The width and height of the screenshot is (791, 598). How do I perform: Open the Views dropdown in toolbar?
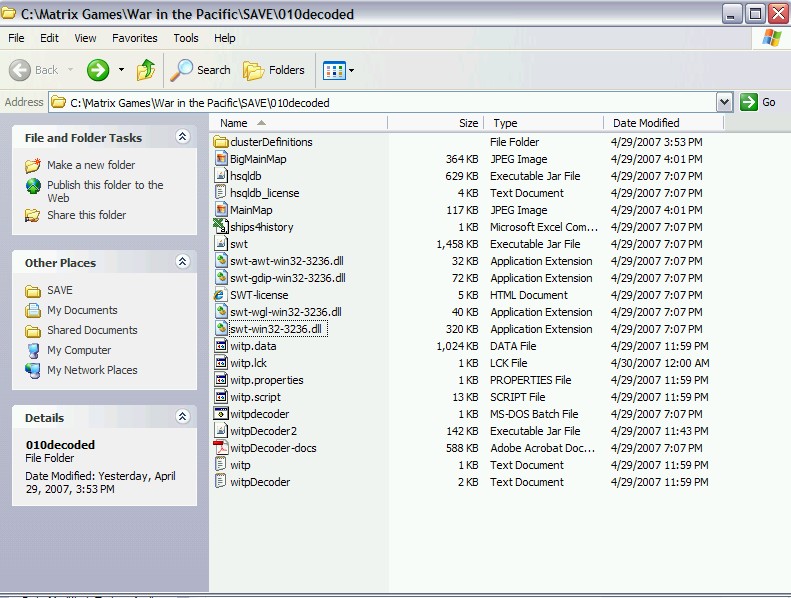[338, 70]
